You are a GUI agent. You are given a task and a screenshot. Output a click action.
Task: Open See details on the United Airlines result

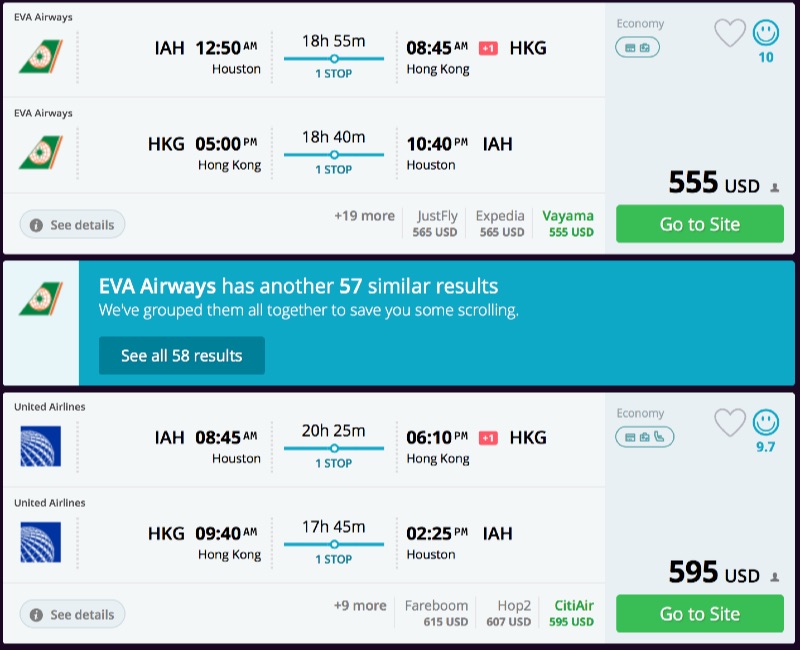(72, 614)
